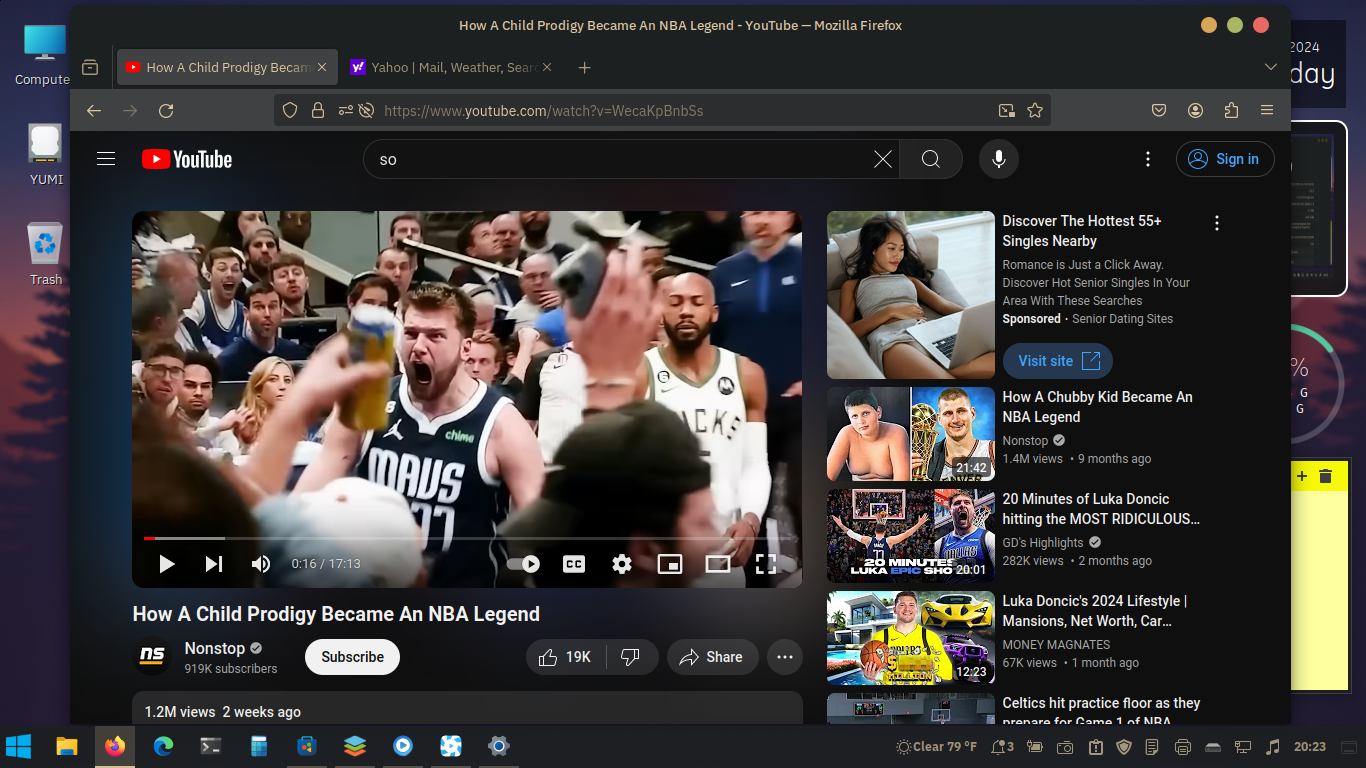Close the Yahoo tab

coord(545,67)
